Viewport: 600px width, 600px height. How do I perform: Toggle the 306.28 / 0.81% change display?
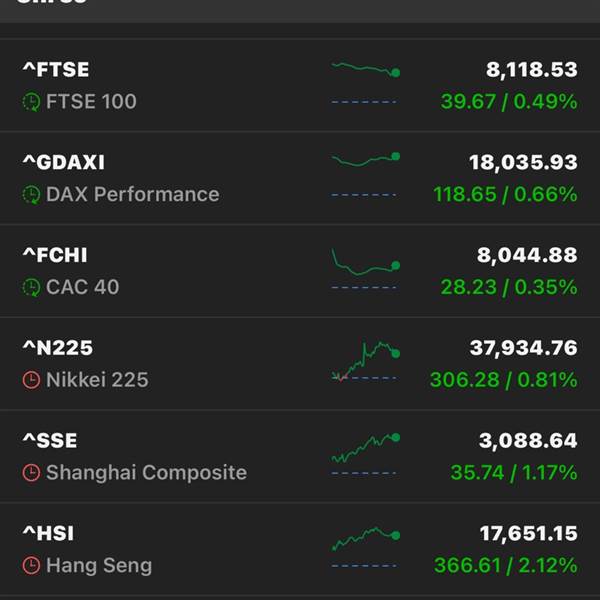tap(504, 380)
